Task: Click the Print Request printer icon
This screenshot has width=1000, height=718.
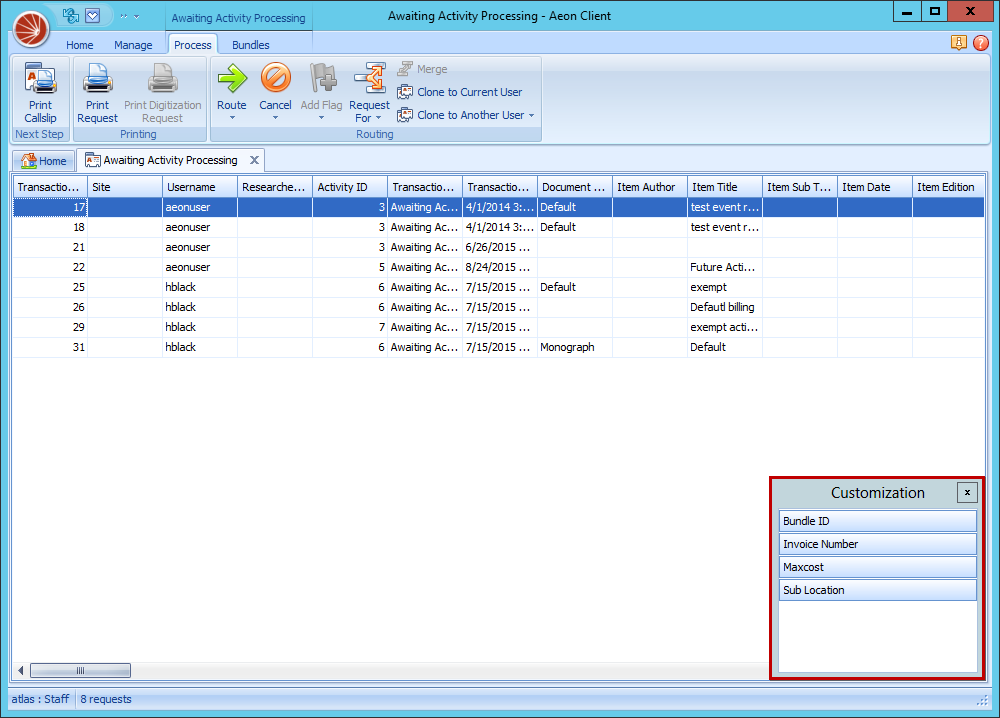Action: (97, 79)
